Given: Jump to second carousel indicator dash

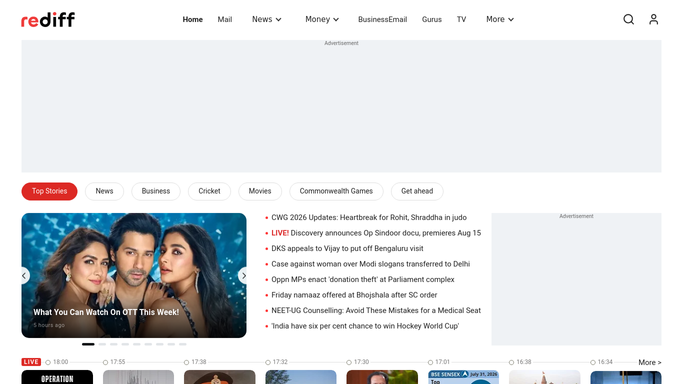Looking at the screenshot, I should click(x=102, y=344).
